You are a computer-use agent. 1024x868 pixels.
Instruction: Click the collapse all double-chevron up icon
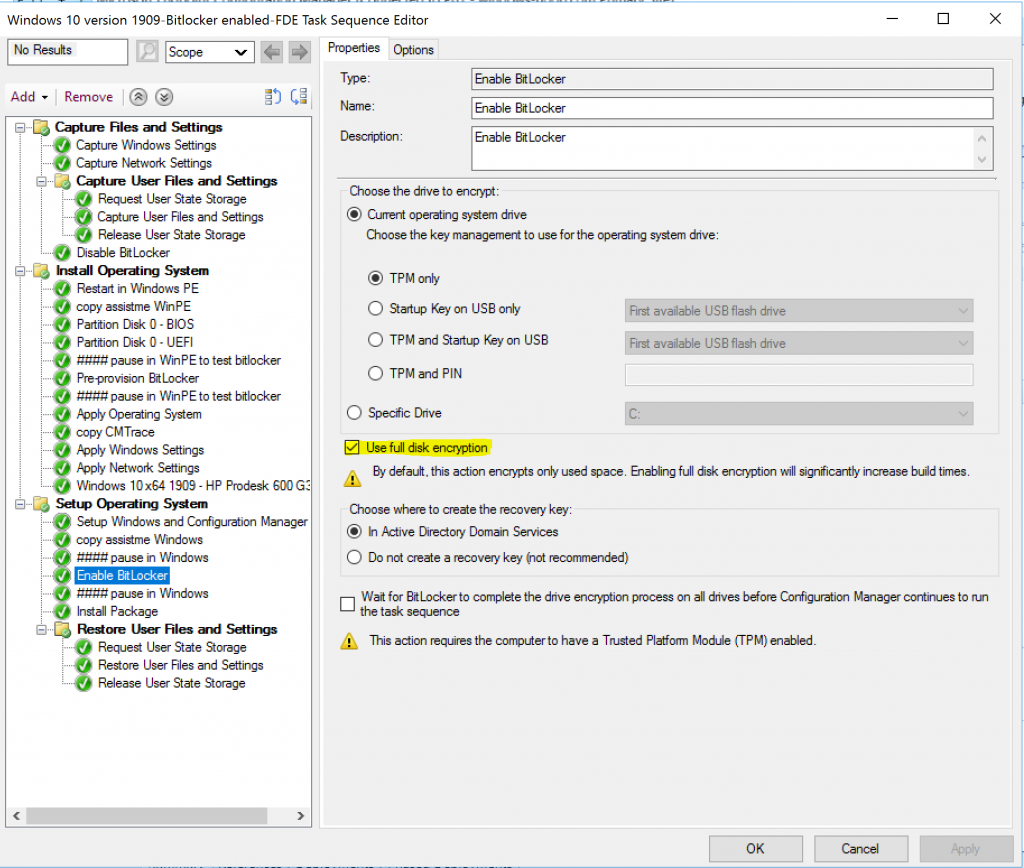tap(139, 97)
